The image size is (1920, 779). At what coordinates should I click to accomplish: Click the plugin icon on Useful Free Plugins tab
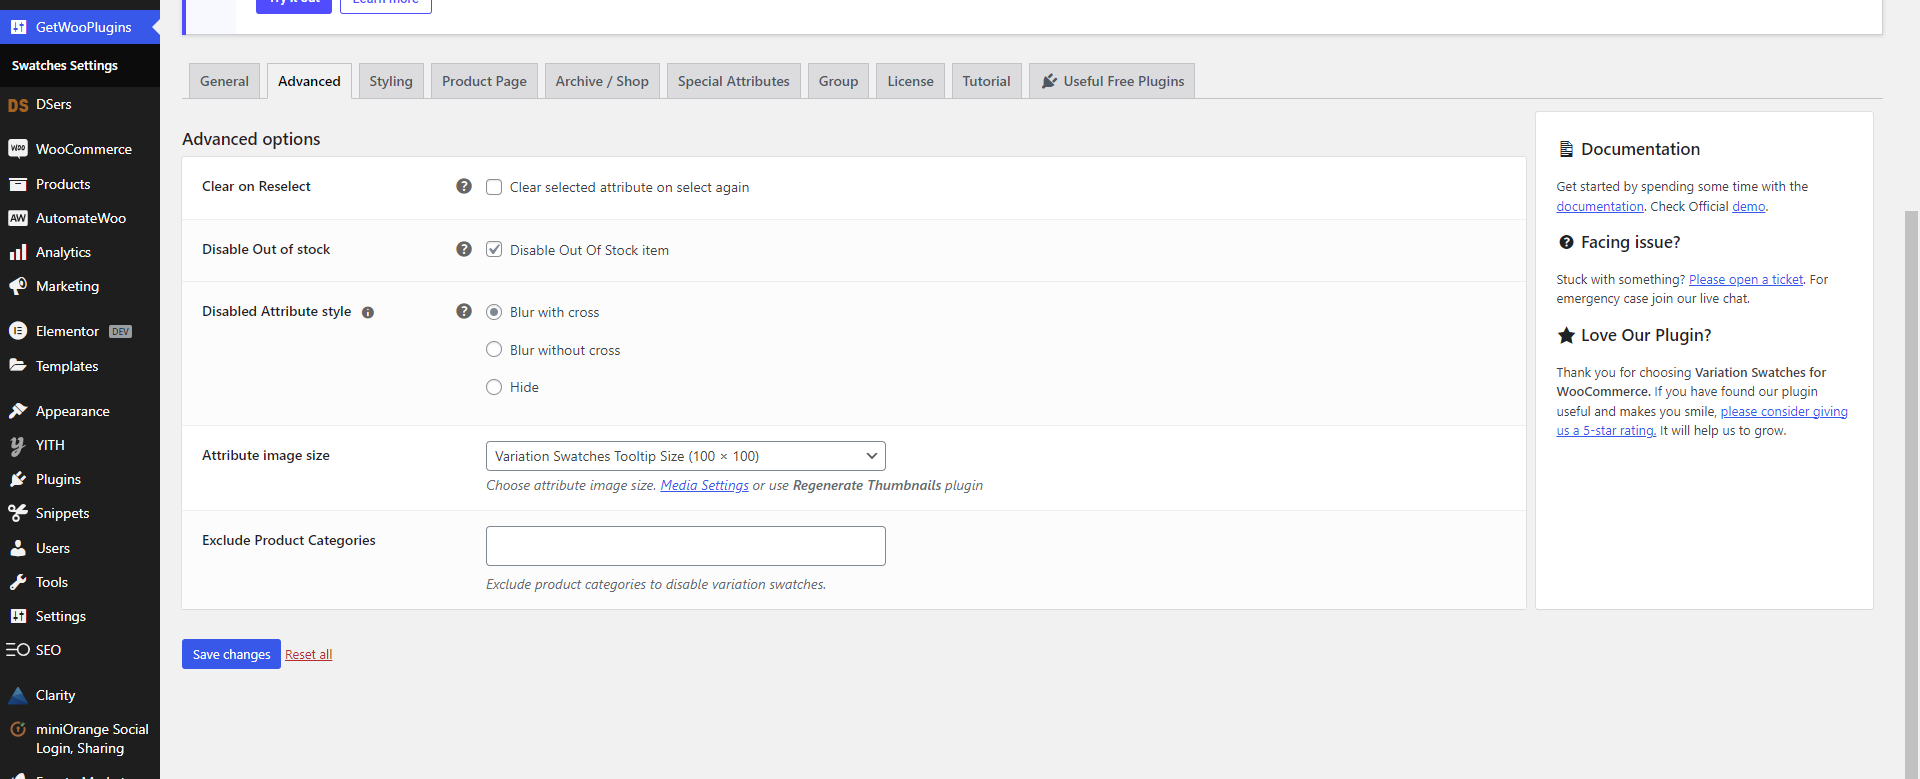[1049, 81]
